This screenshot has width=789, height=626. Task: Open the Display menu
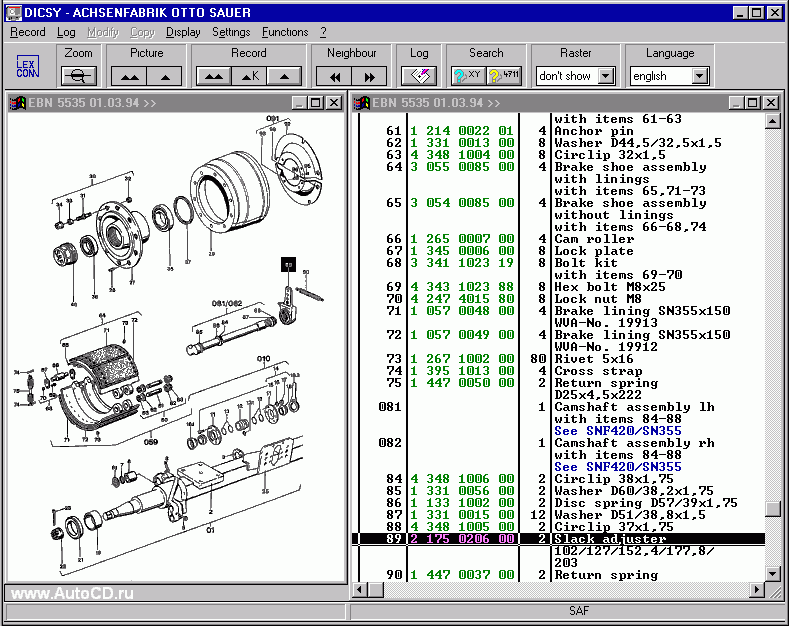click(183, 32)
